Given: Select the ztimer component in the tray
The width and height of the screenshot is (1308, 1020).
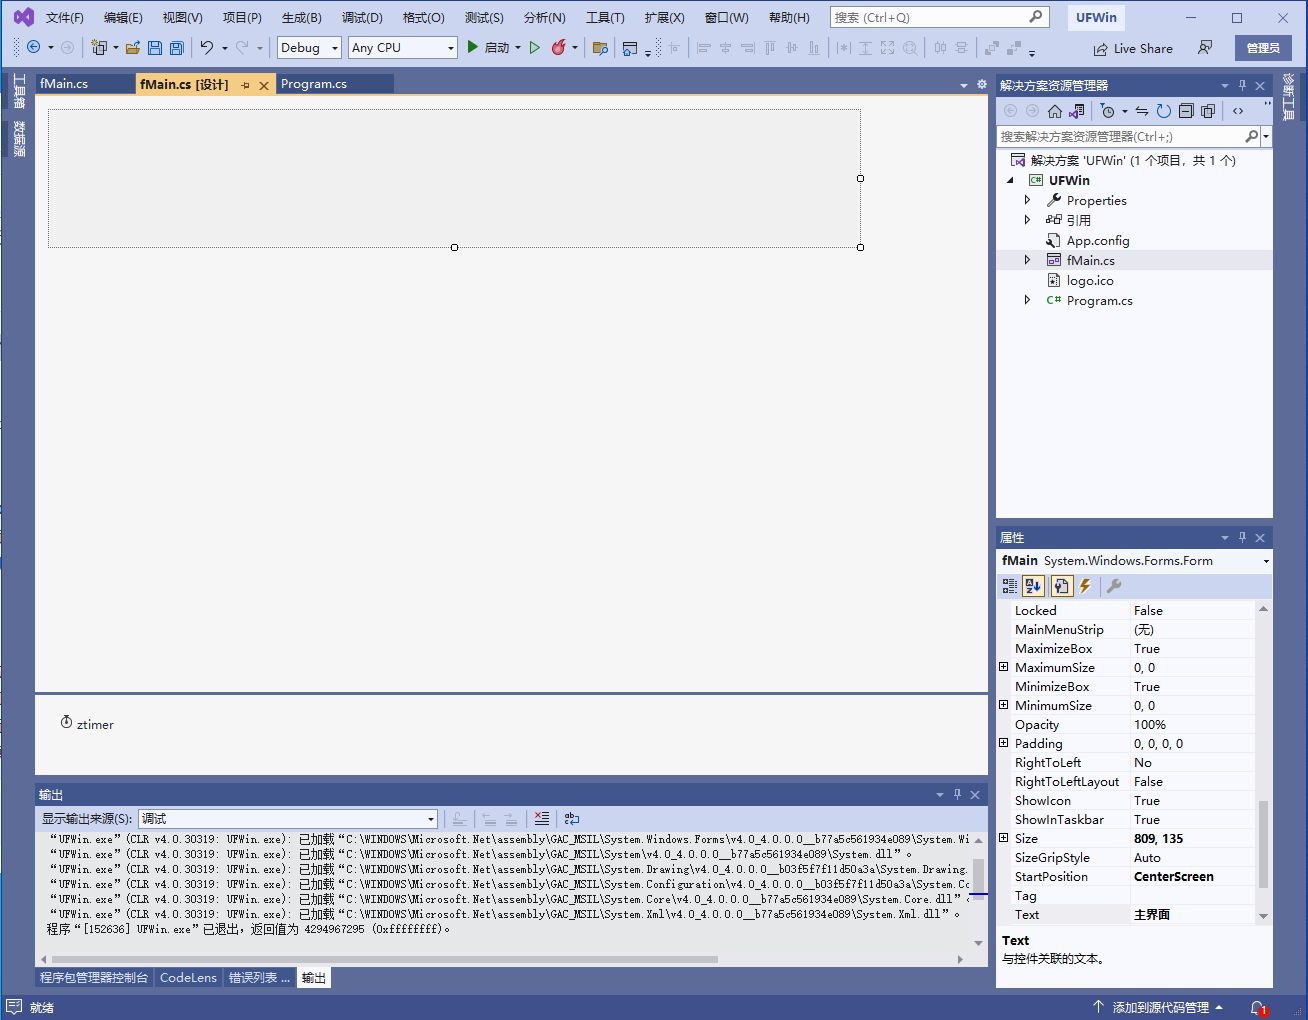Looking at the screenshot, I should 87,724.
